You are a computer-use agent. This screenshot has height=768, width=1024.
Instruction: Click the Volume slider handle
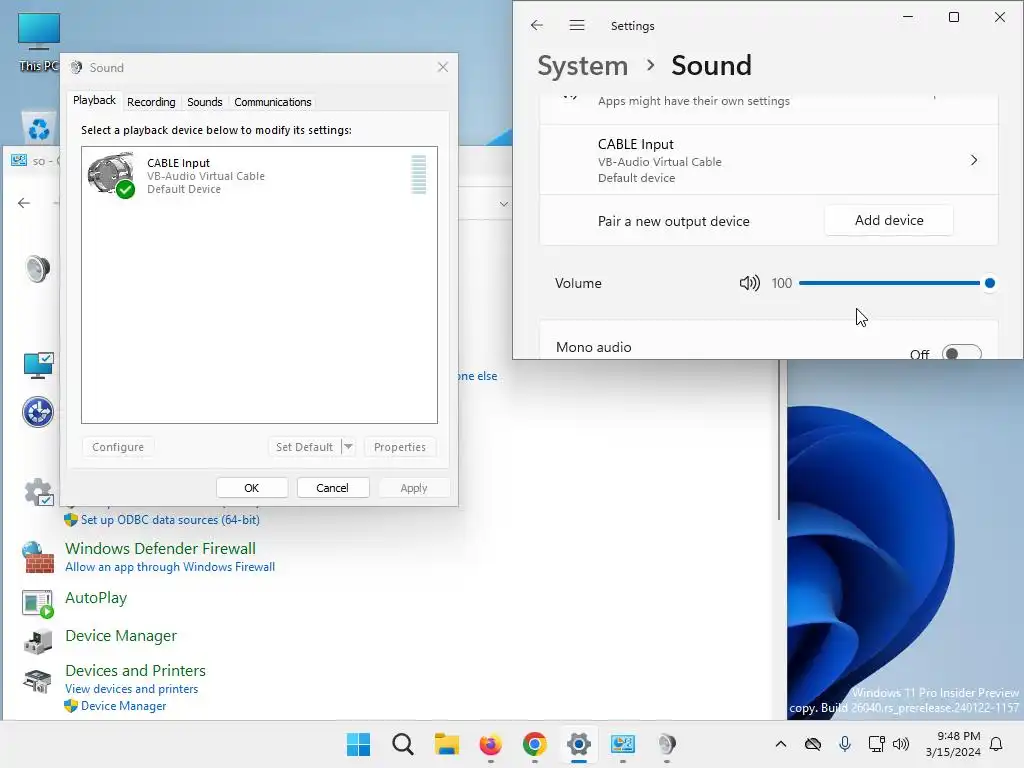pyautogui.click(x=989, y=283)
